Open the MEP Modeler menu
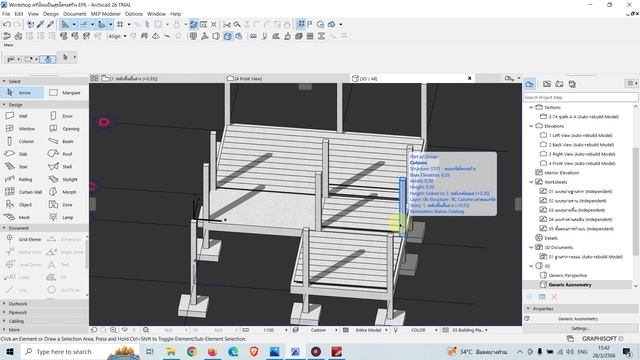This screenshot has width=640, height=360. [x=106, y=14]
